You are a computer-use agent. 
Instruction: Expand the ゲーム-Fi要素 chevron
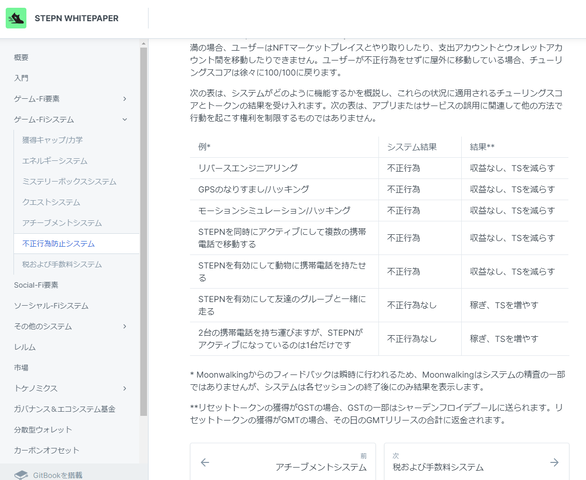125,99
